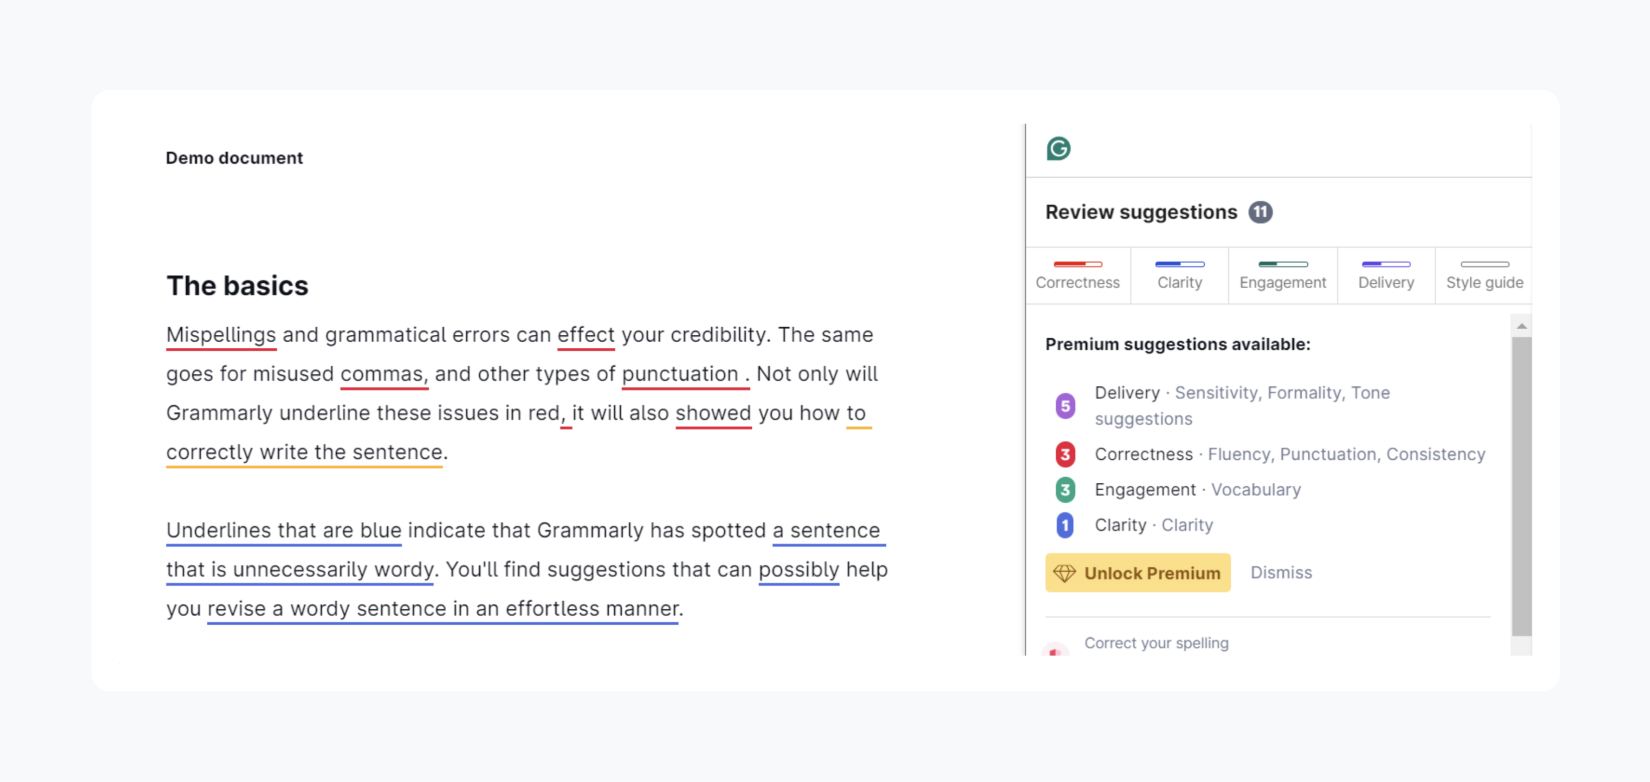
Task: Click the suggestions count badge showing 11
Action: [x=1260, y=211]
